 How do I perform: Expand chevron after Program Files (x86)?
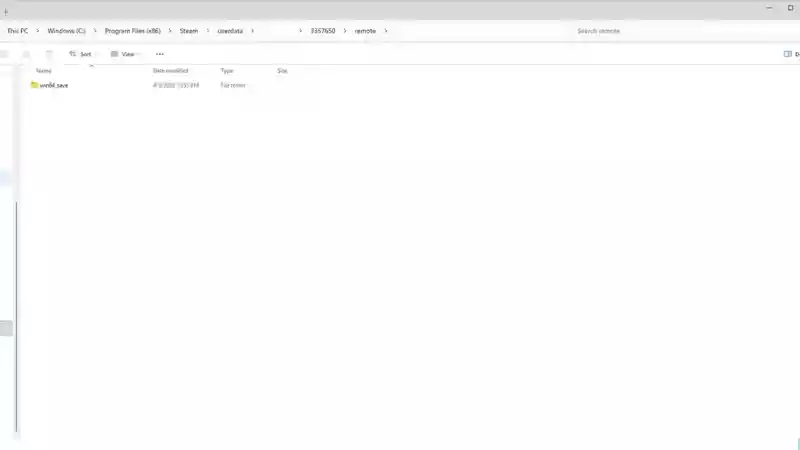[x=170, y=31]
